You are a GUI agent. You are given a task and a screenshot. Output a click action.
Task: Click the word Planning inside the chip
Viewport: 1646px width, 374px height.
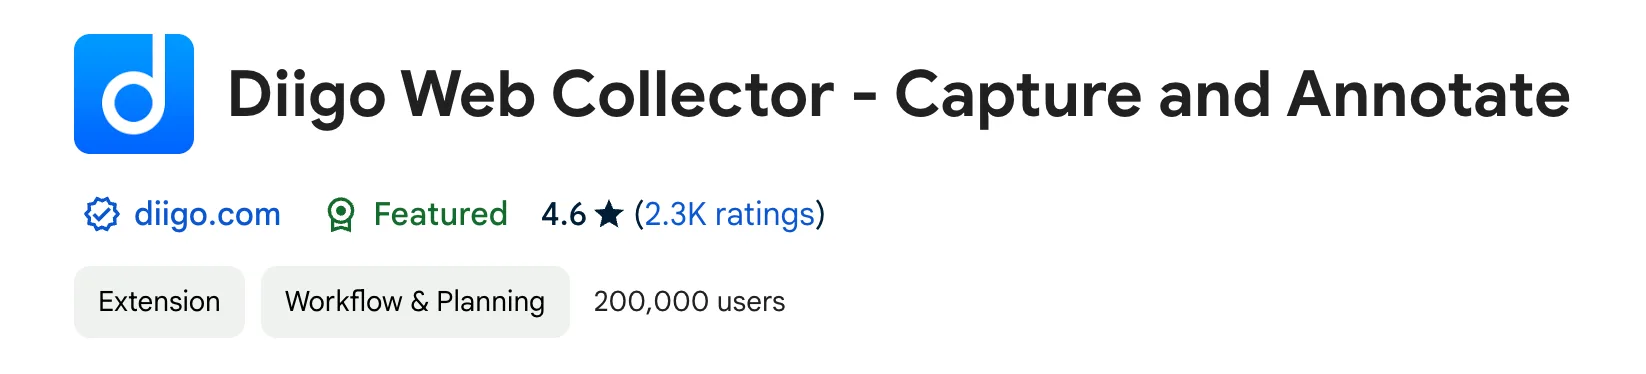491,302
